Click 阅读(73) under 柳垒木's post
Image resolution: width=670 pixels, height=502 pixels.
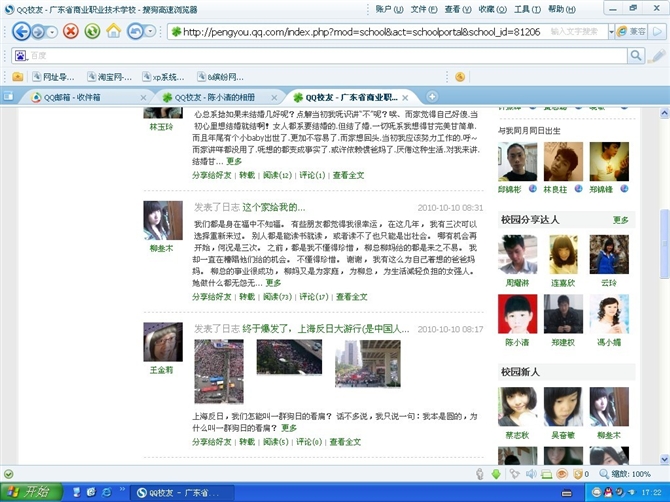click(277, 297)
